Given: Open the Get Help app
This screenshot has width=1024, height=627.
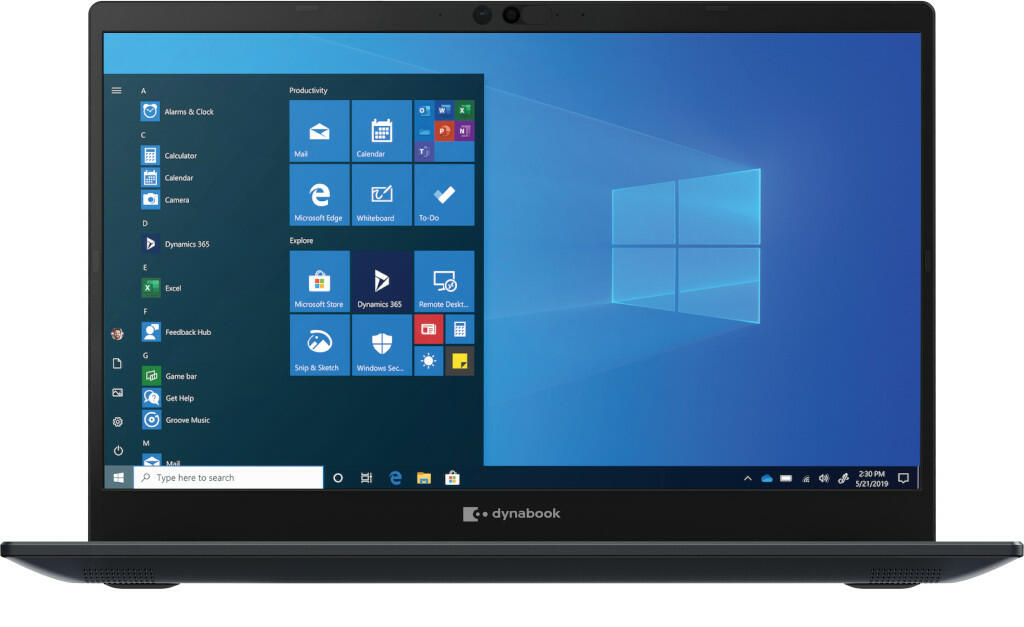Looking at the screenshot, I should coord(168,398).
